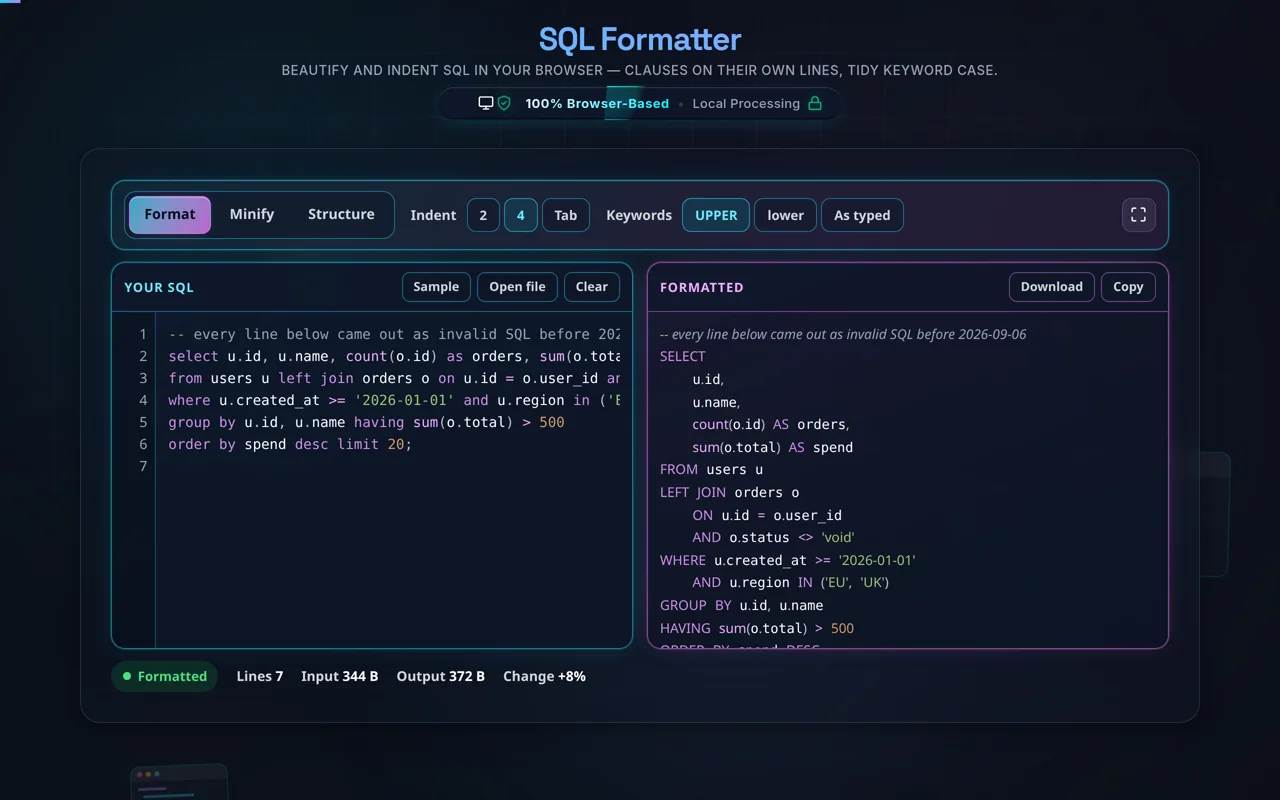Click line number 7 in the editor gutter
Viewport: 1280px width, 800px height.
click(x=143, y=466)
